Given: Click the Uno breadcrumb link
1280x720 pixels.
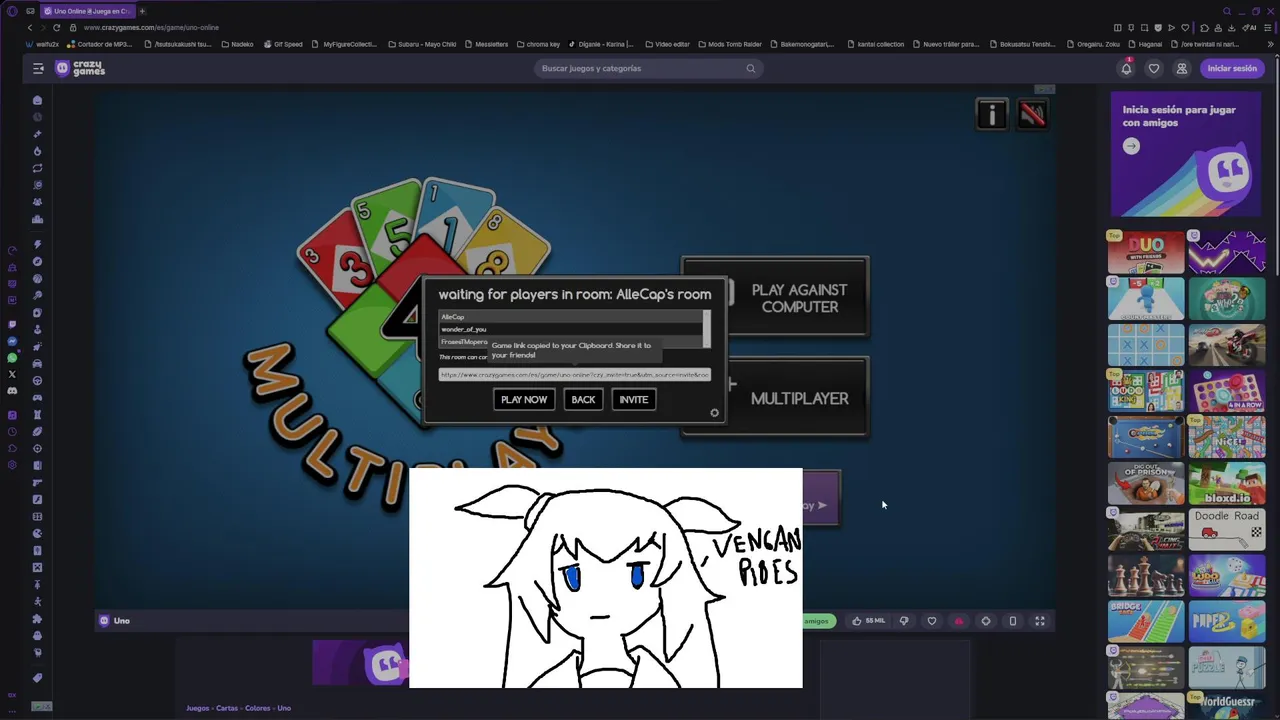Looking at the screenshot, I should [x=284, y=708].
